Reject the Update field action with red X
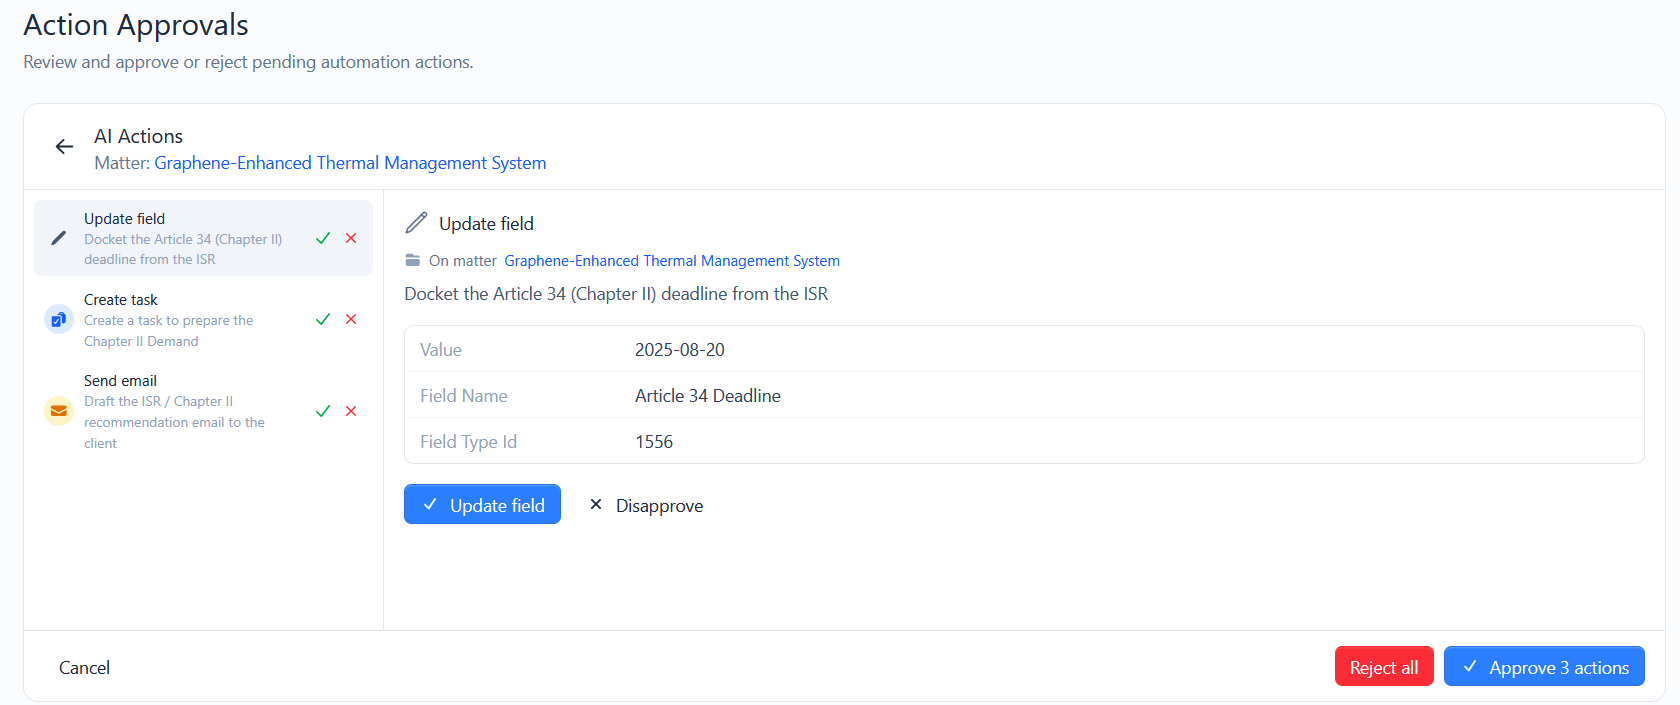The image size is (1680, 705). coord(351,238)
